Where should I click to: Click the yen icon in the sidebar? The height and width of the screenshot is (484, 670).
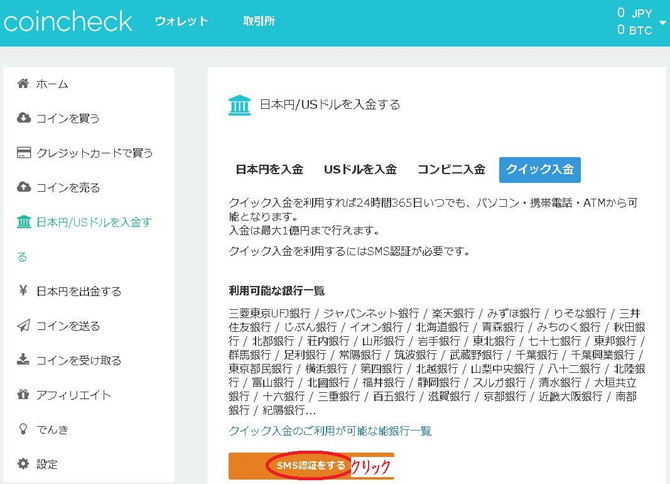pyautogui.click(x=23, y=290)
